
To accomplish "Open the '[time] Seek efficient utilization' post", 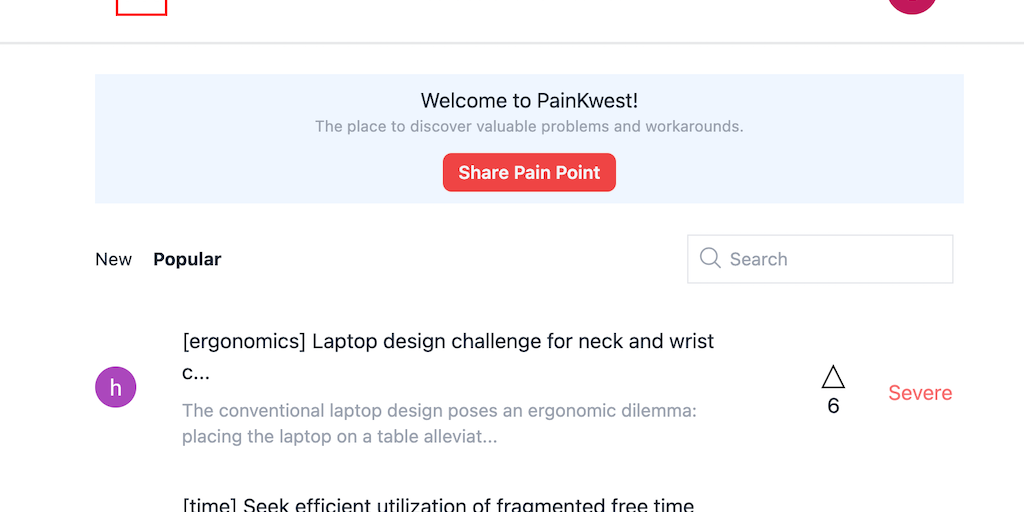I will click(x=438, y=504).
